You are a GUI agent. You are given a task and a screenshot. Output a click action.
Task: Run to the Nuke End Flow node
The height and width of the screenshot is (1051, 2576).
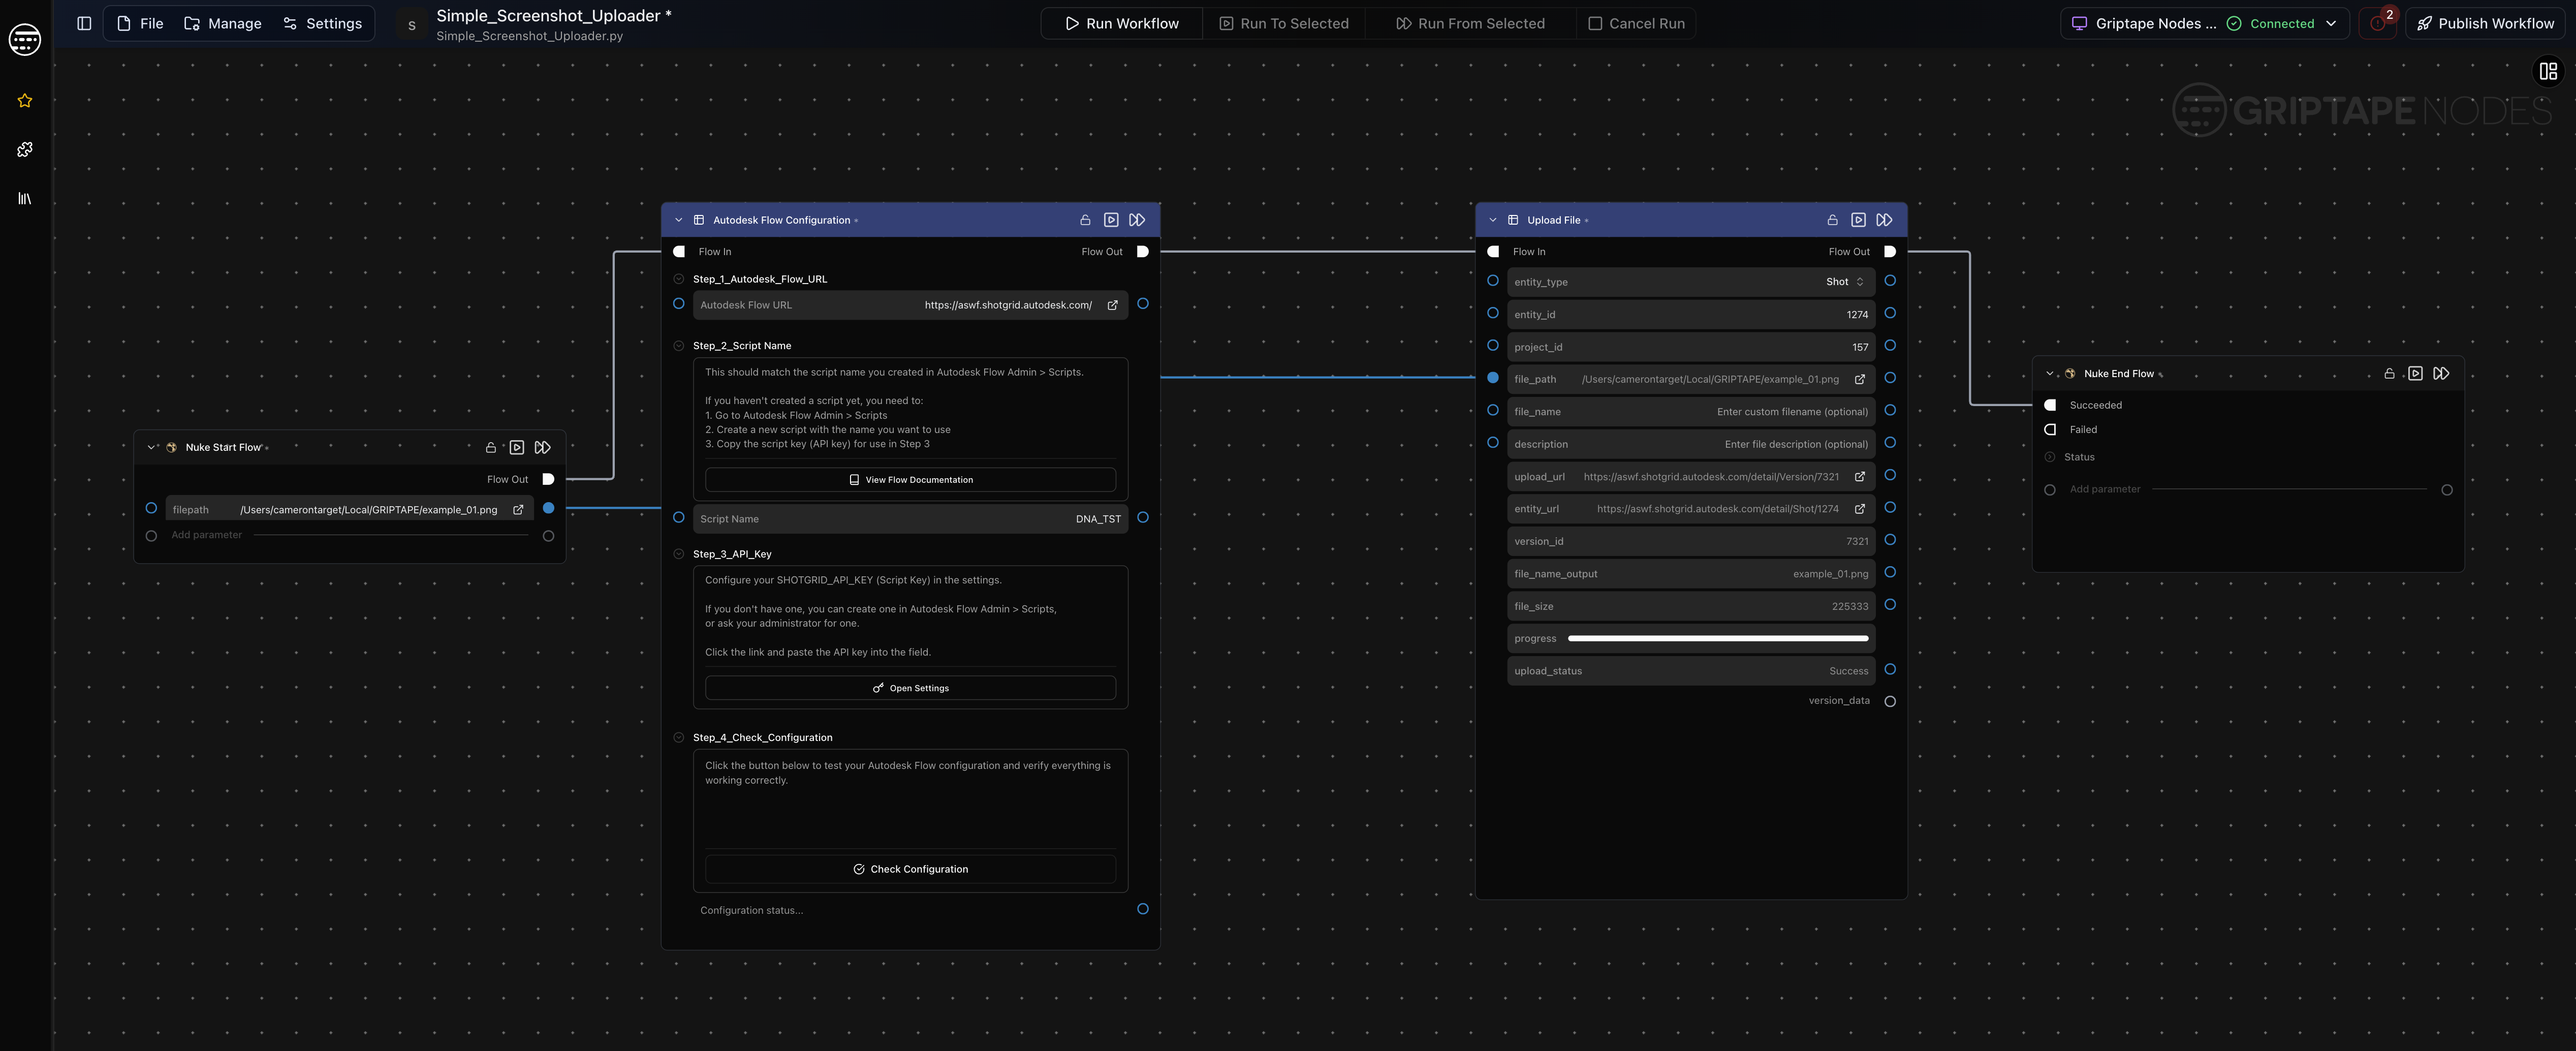tap(2415, 373)
